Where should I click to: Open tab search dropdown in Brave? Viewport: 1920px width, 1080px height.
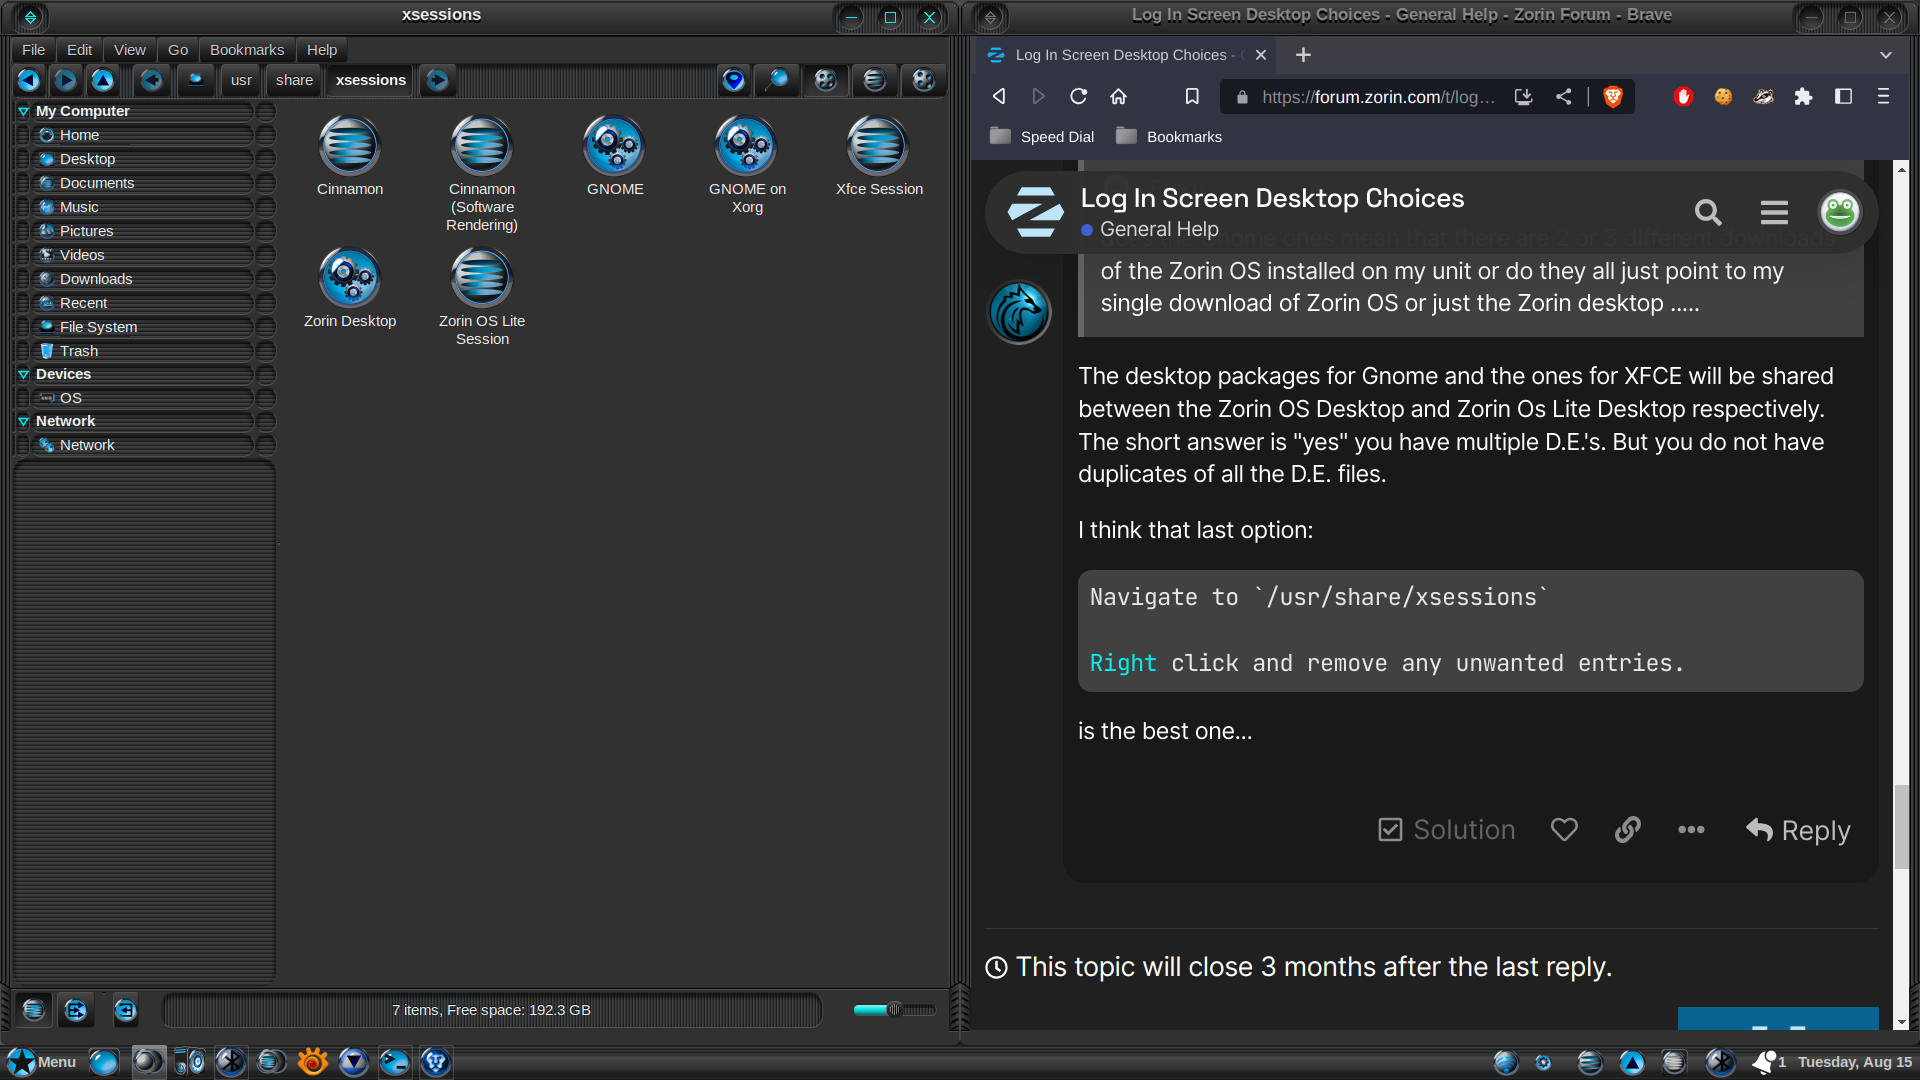tap(1886, 55)
